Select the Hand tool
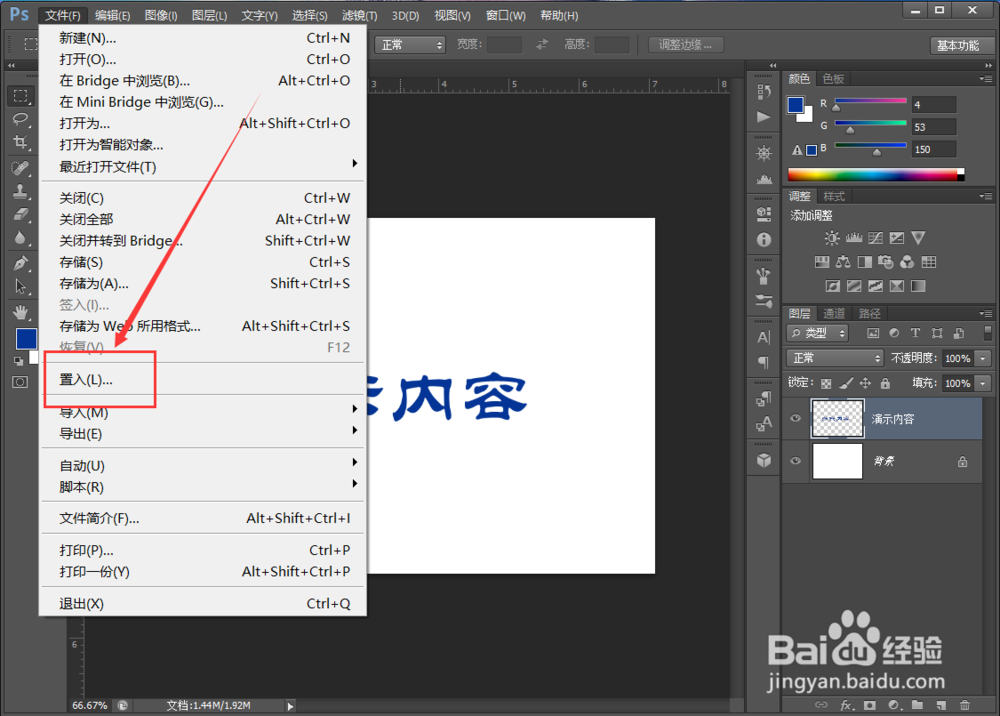 pos(20,312)
